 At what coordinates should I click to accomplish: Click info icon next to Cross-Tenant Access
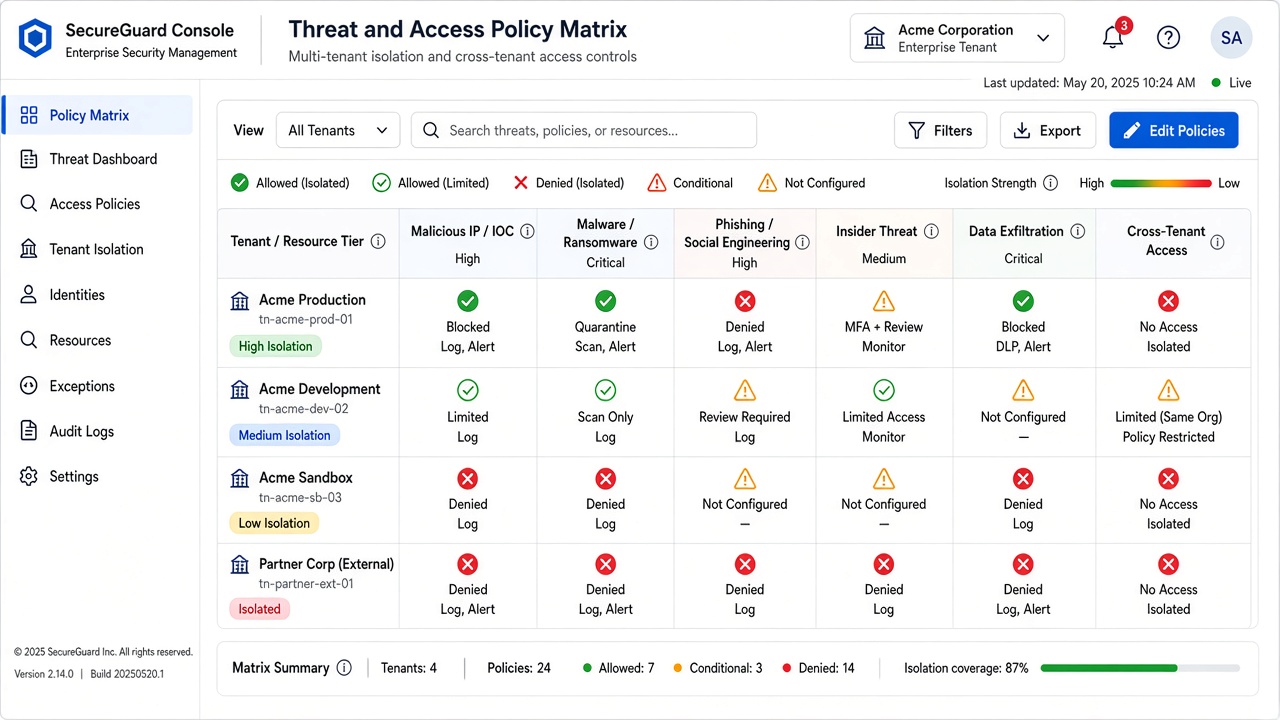coord(1217,241)
